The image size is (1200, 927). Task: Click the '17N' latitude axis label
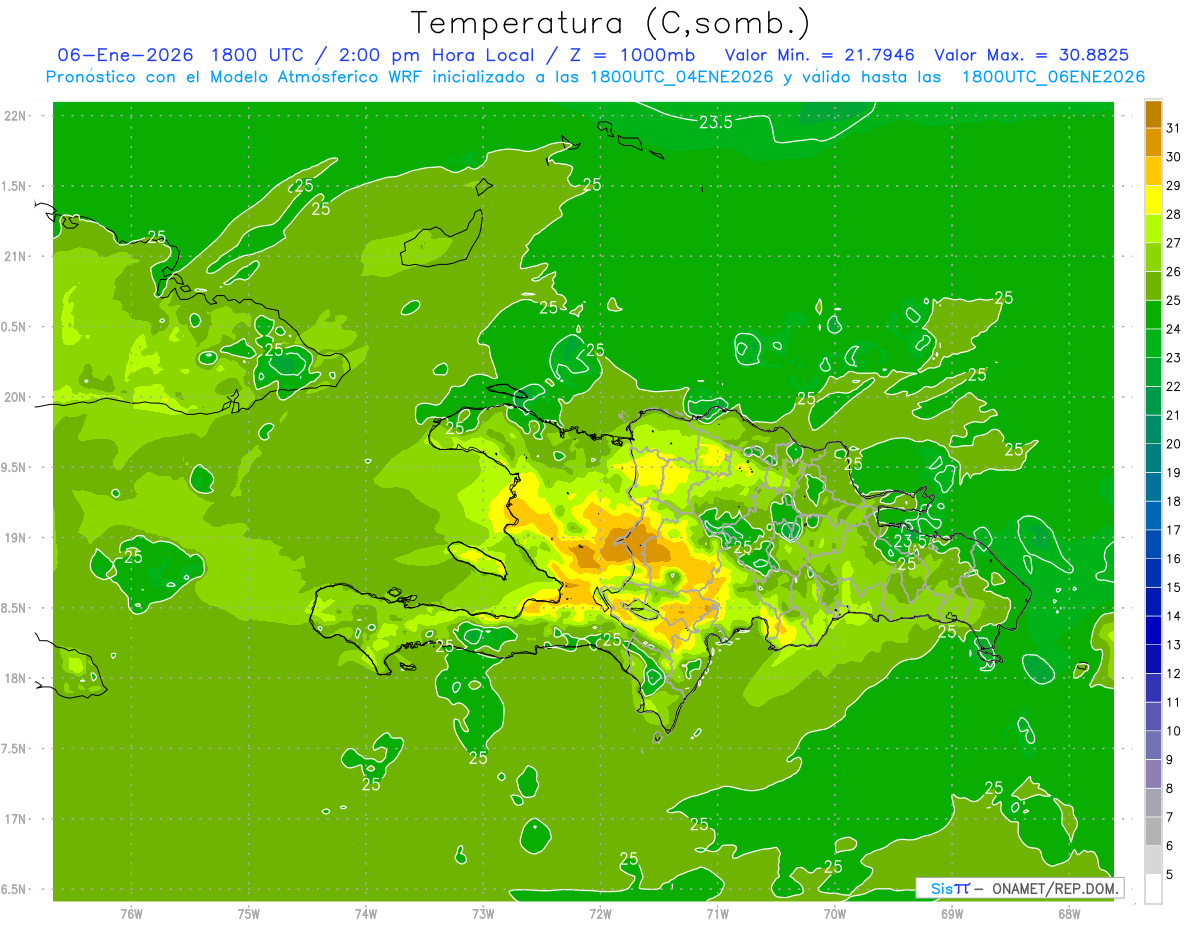[15, 819]
